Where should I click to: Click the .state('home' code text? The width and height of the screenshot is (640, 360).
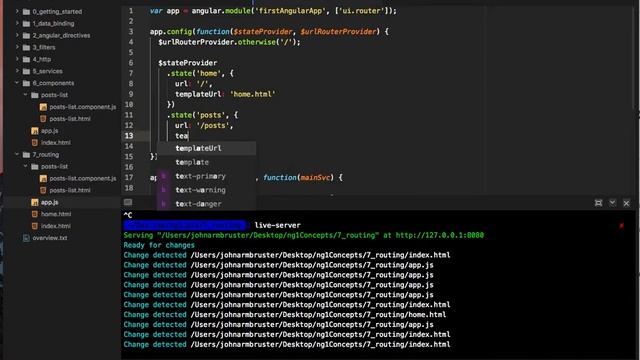pyautogui.click(x=195, y=73)
